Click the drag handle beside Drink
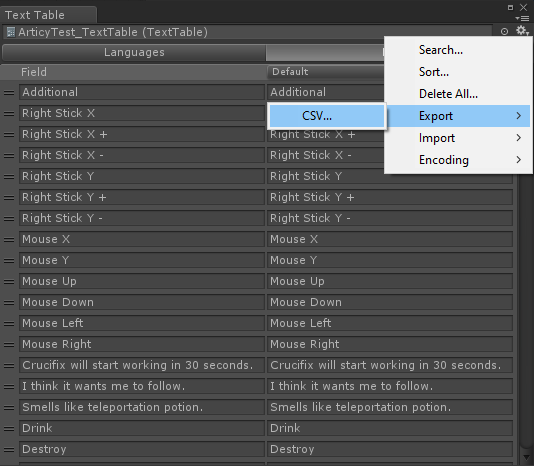 click(9, 429)
